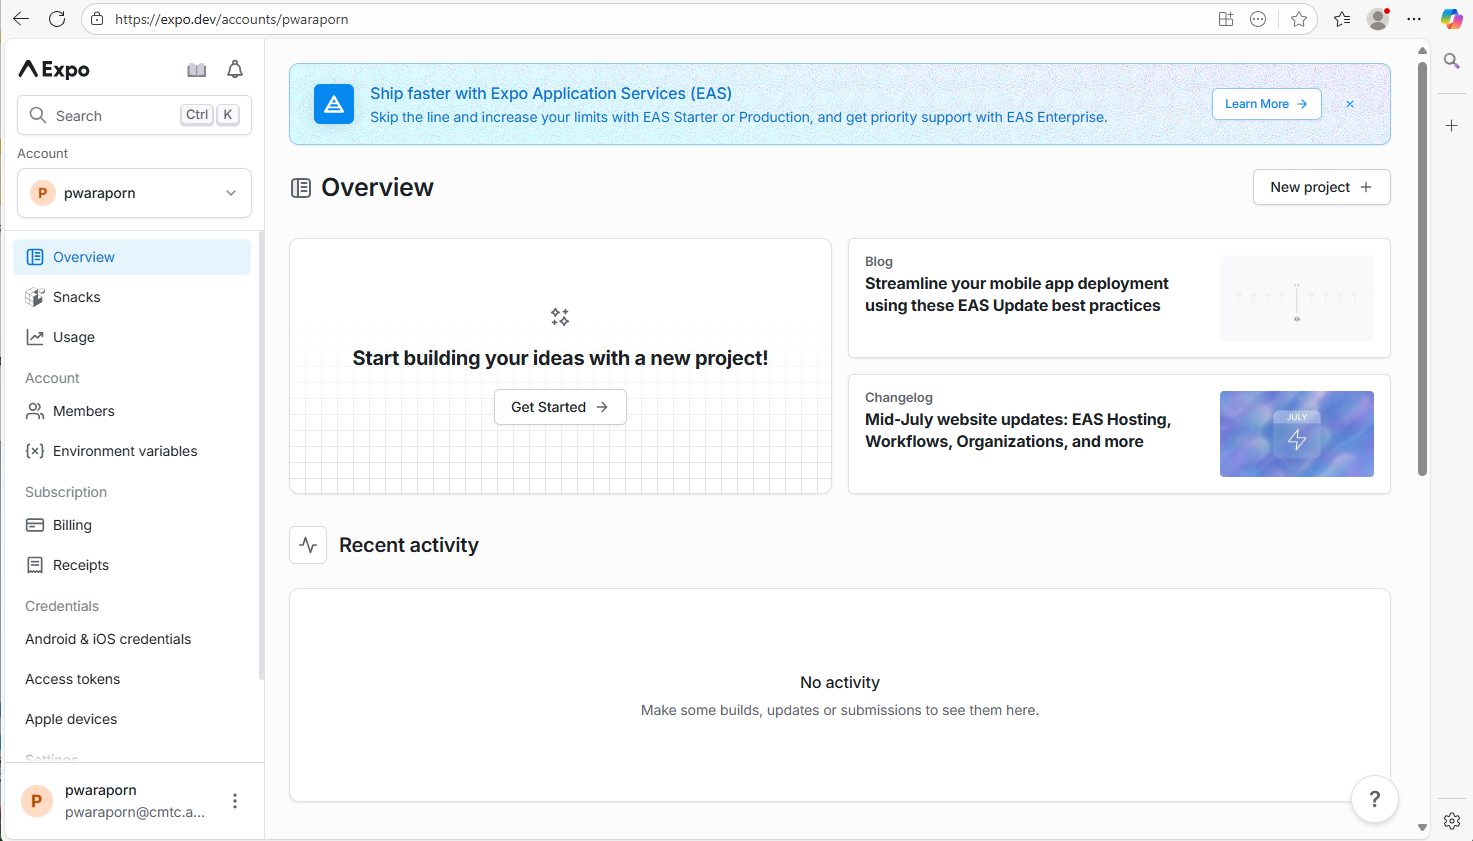Open Billing in the sidebar
The image size is (1473, 841).
pyautogui.click(x=72, y=525)
